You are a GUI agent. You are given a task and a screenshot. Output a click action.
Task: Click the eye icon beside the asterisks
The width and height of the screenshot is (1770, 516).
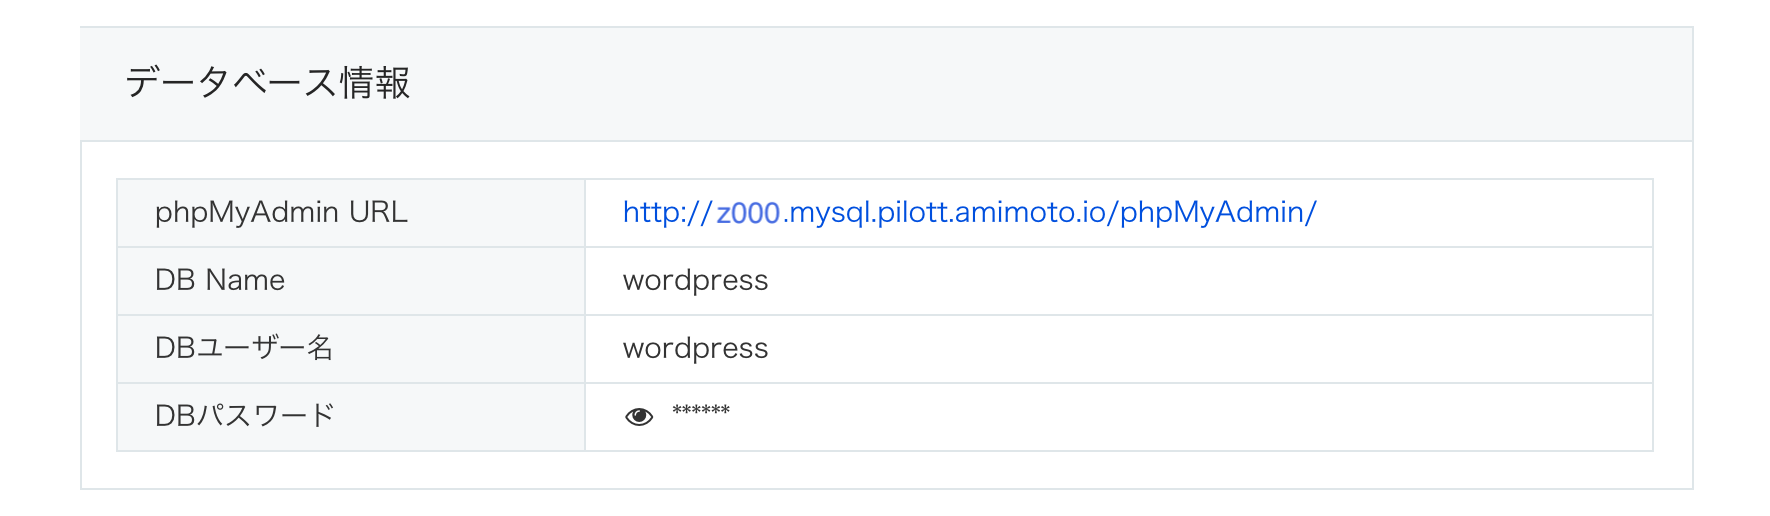pyautogui.click(x=639, y=416)
